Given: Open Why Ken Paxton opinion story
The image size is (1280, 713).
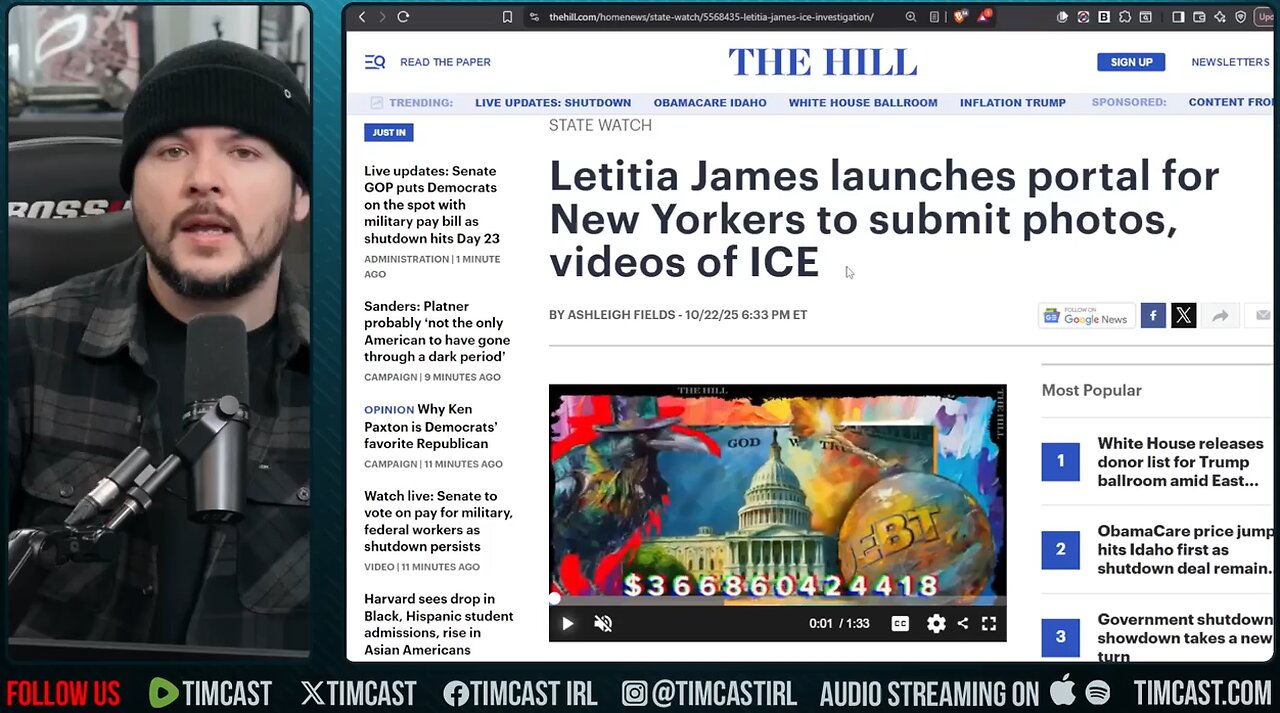Looking at the screenshot, I should click(430, 426).
